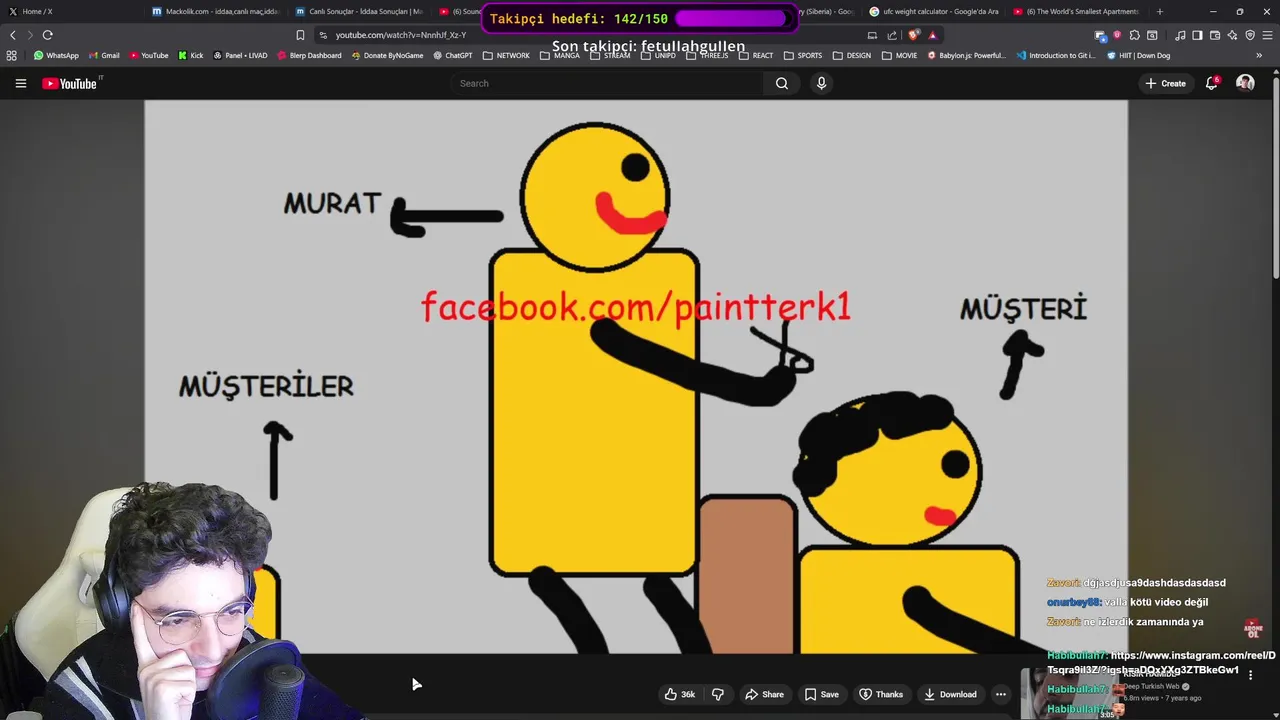Like the video with thumbs up
Screen dimensions: 1280x720
point(680,694)
